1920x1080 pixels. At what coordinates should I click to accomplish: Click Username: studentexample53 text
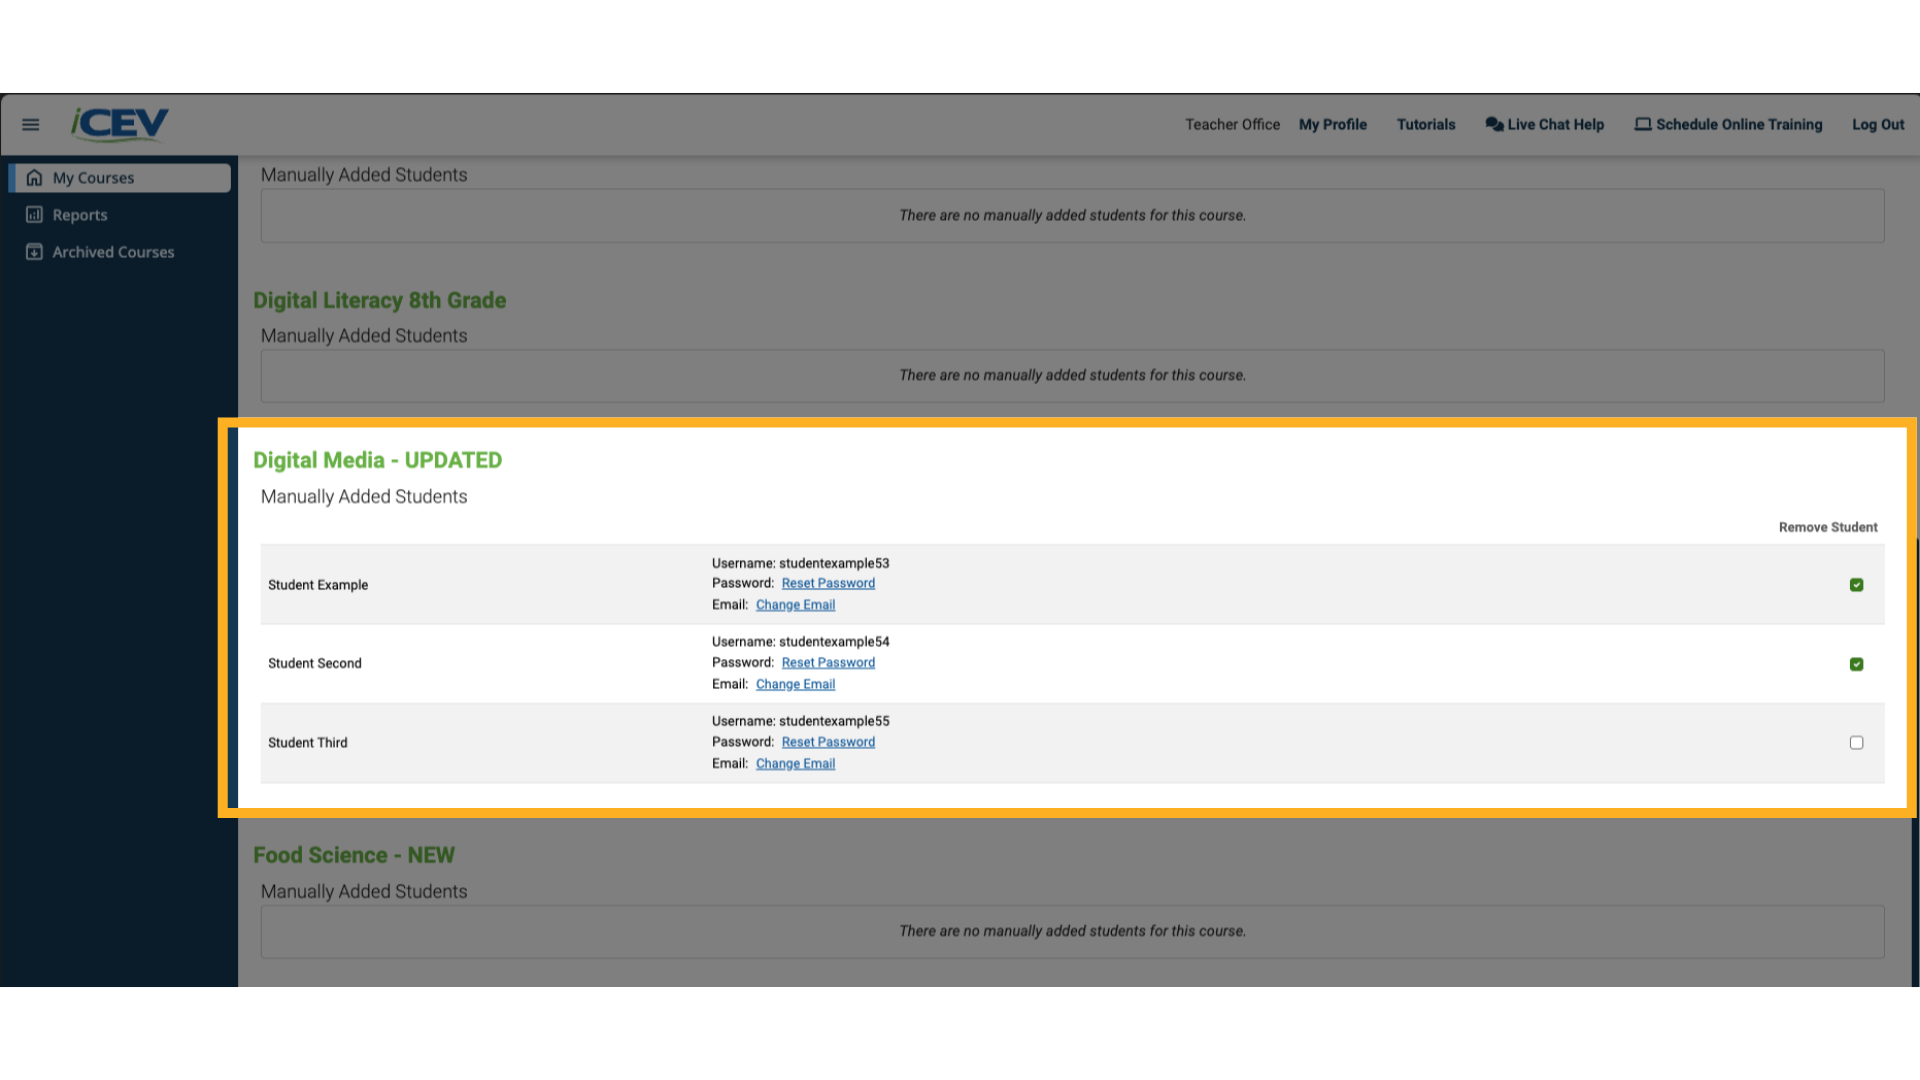[800, 563]
